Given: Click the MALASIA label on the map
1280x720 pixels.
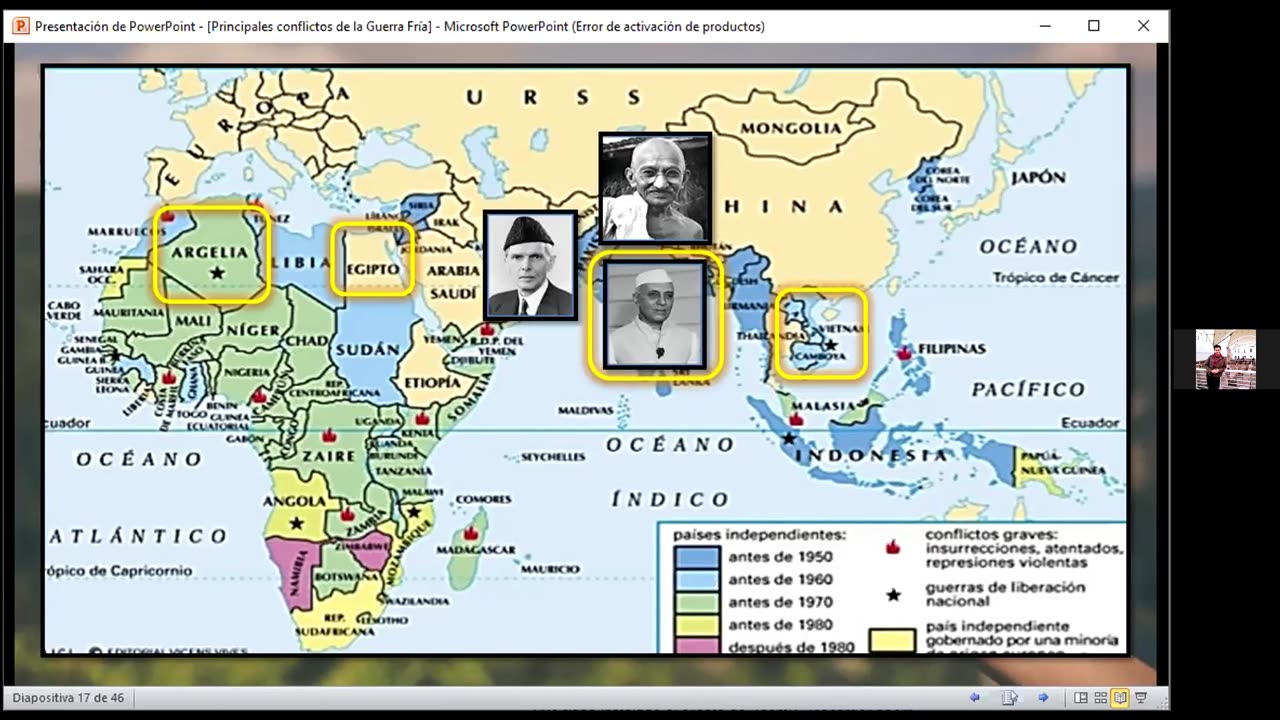Looking at the screenshot, I should point(825,405).
